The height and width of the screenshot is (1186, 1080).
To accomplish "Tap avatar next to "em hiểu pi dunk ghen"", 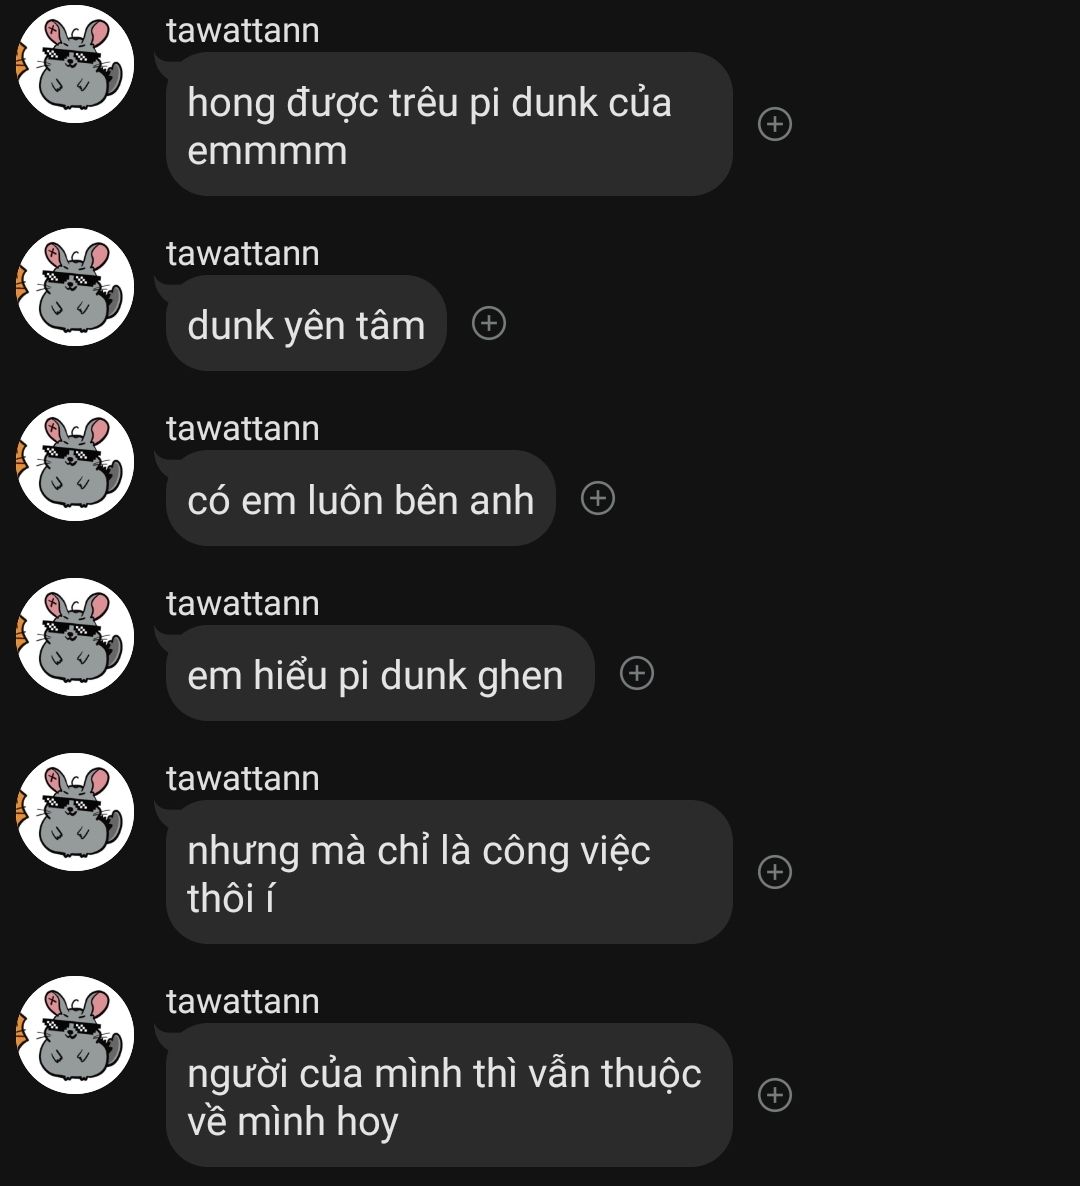I will 75,637.
